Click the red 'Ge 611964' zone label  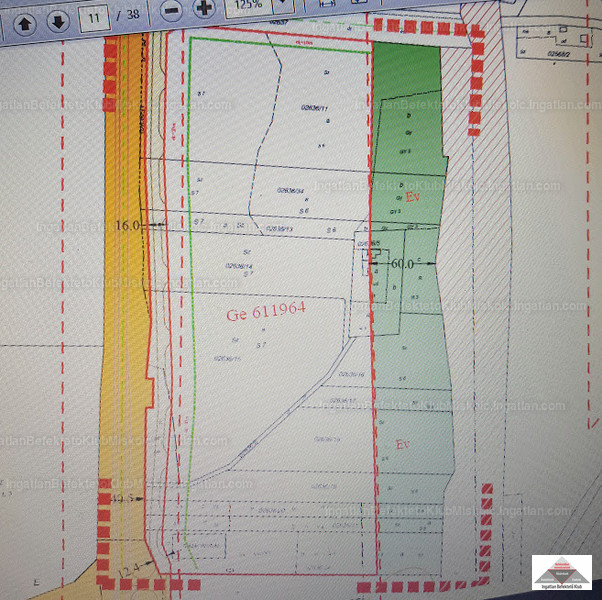(x=265, y=312)
